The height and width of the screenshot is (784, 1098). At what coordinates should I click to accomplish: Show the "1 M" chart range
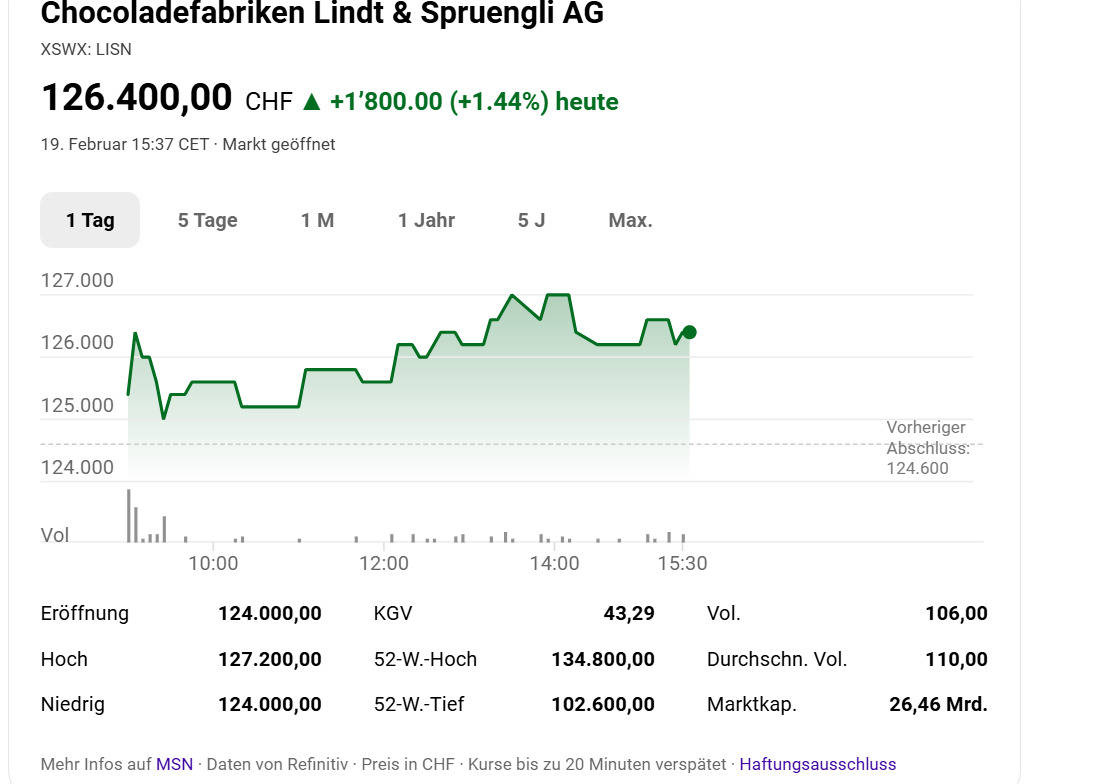[x=317, y=220]
